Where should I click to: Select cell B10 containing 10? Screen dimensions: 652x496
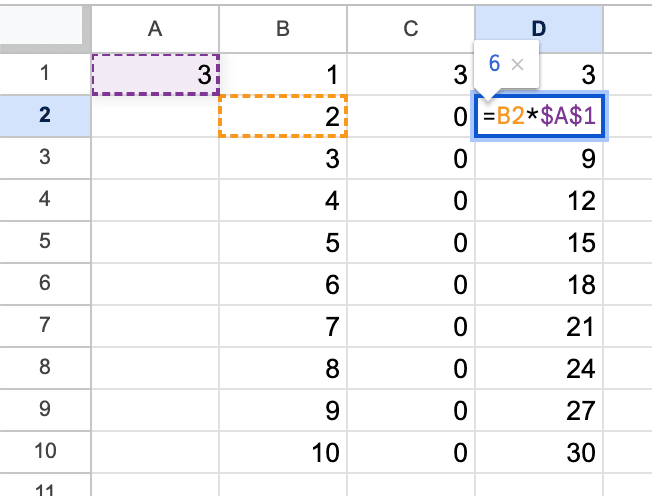tap(283, 452)
